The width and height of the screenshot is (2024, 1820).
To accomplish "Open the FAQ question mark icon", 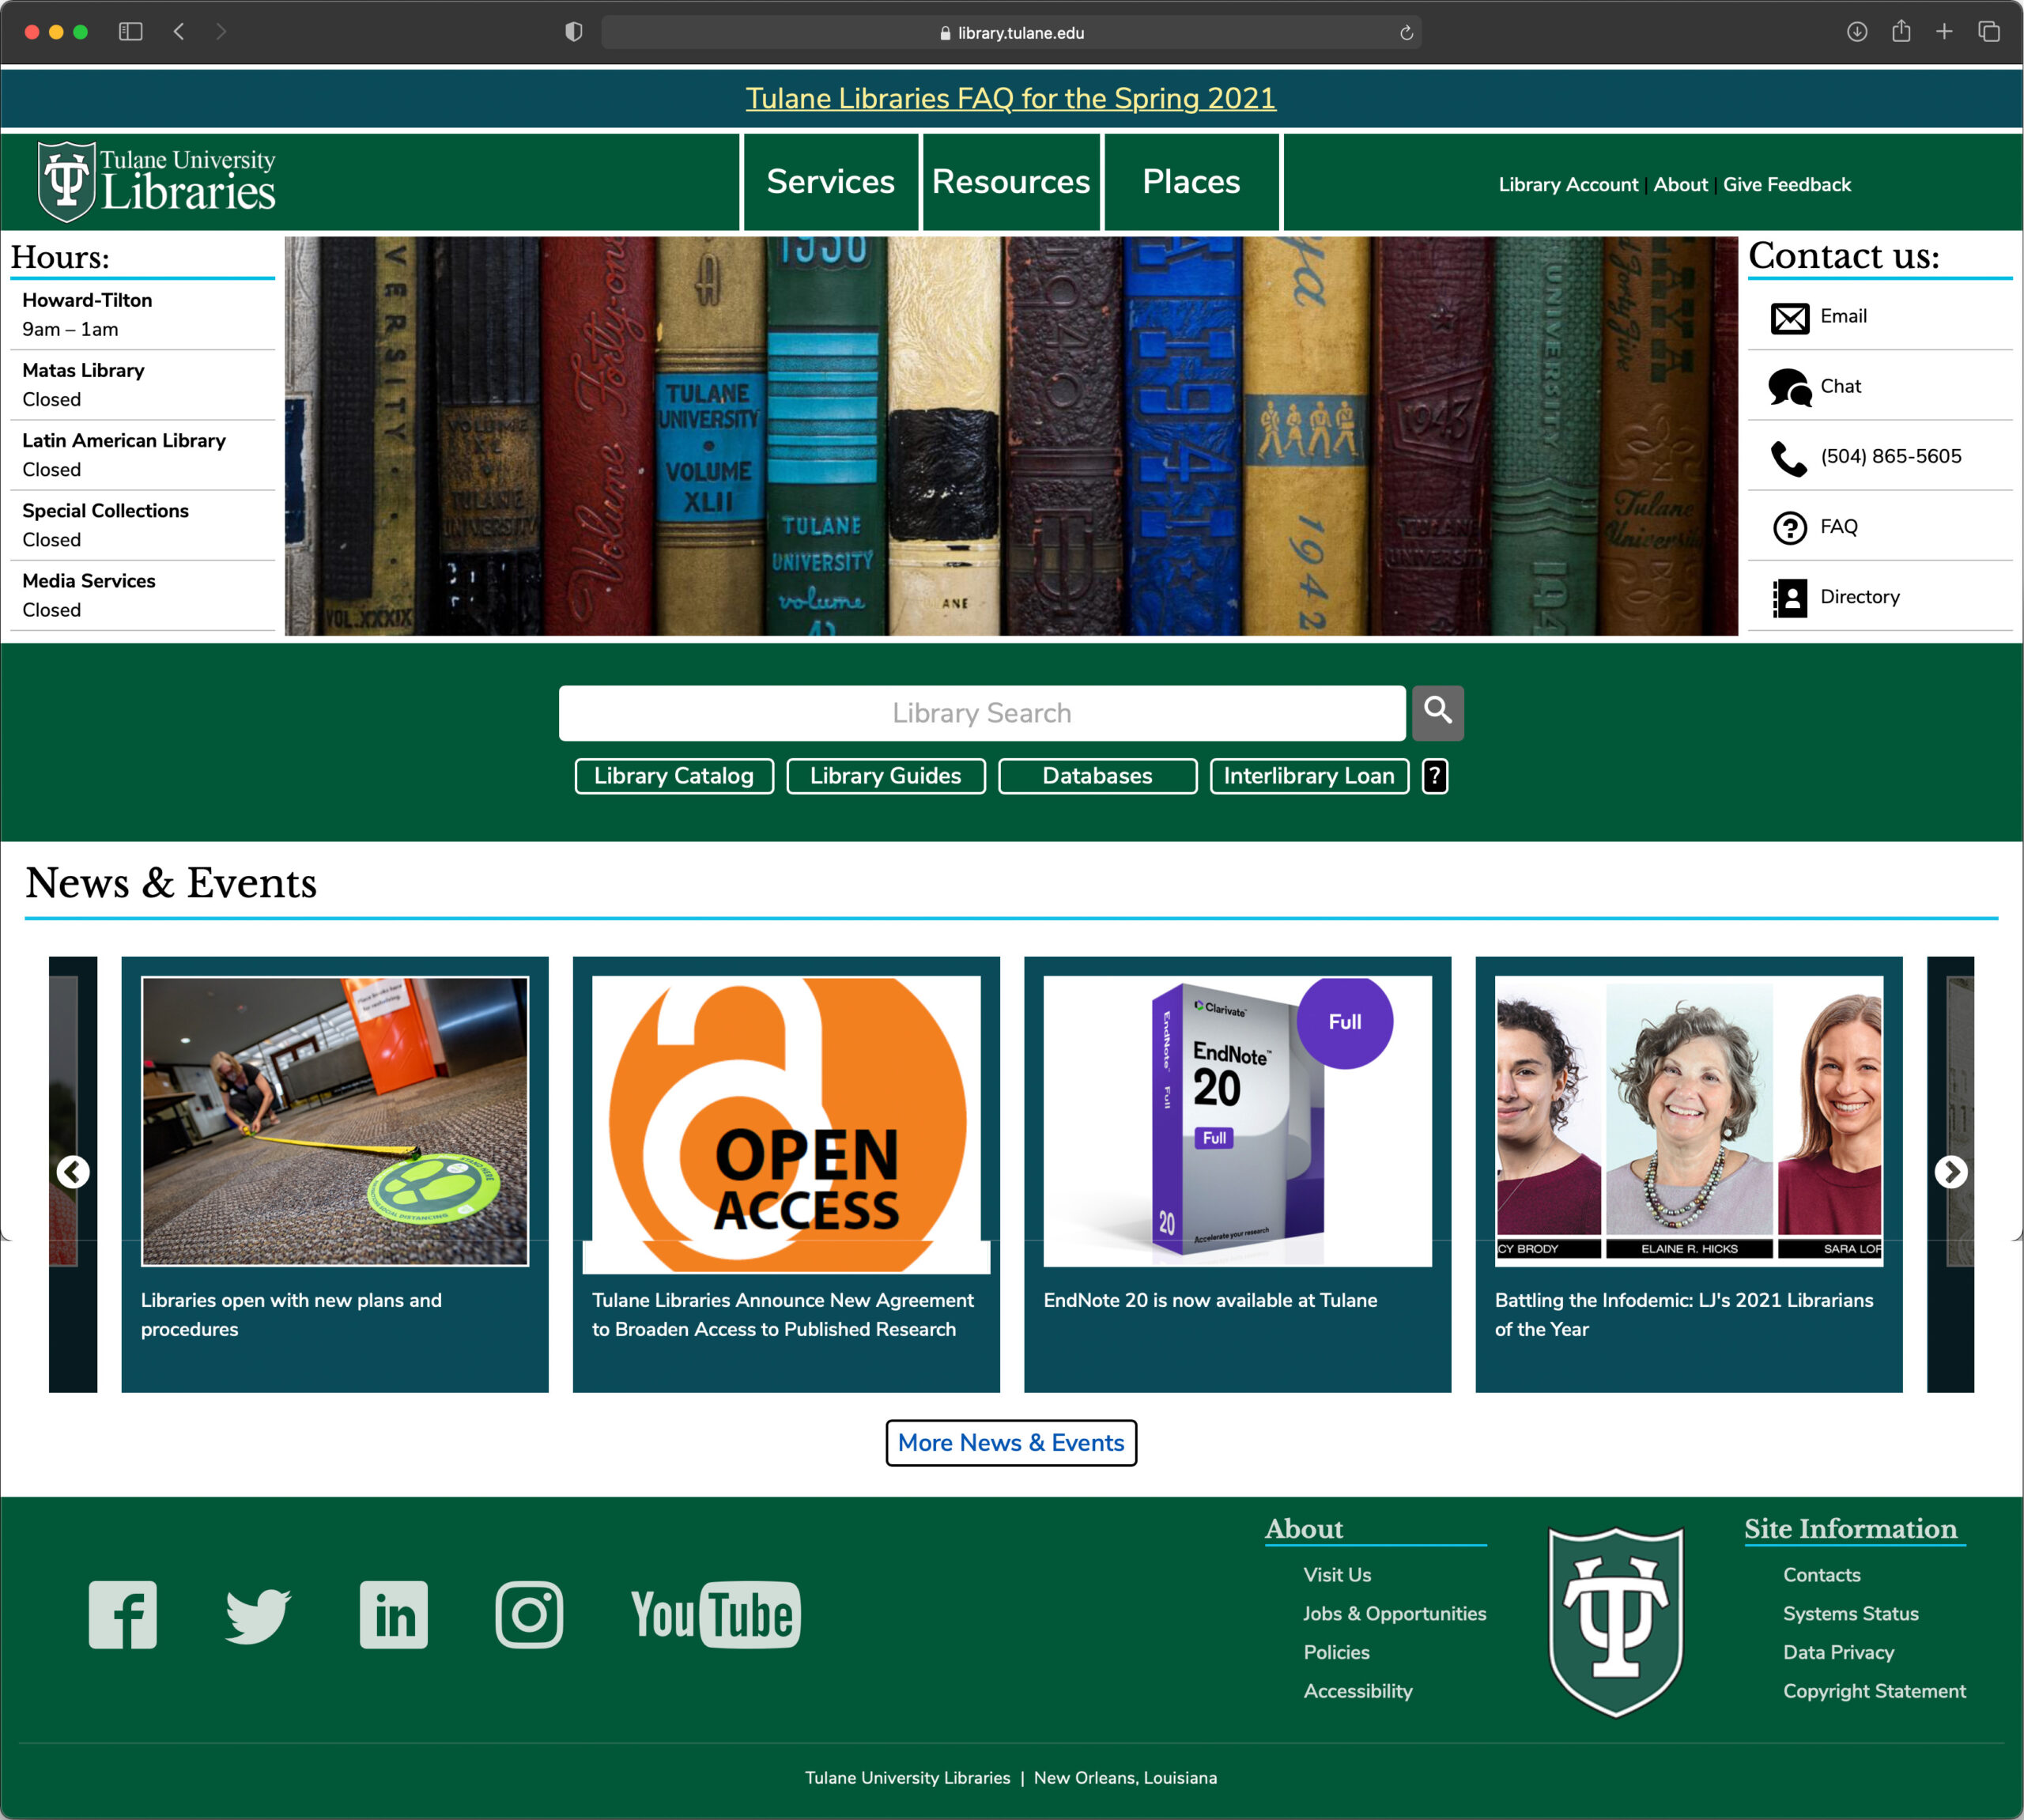I will [1790, 527].
